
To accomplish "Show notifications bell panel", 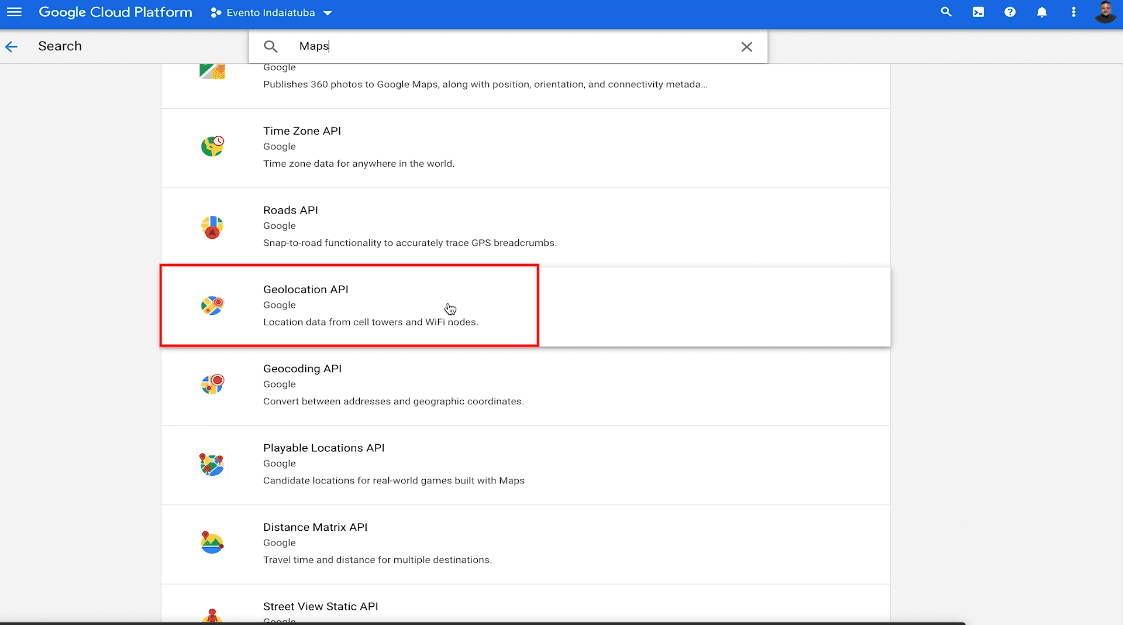I will pyautogui.click(x=1042, y=12).
